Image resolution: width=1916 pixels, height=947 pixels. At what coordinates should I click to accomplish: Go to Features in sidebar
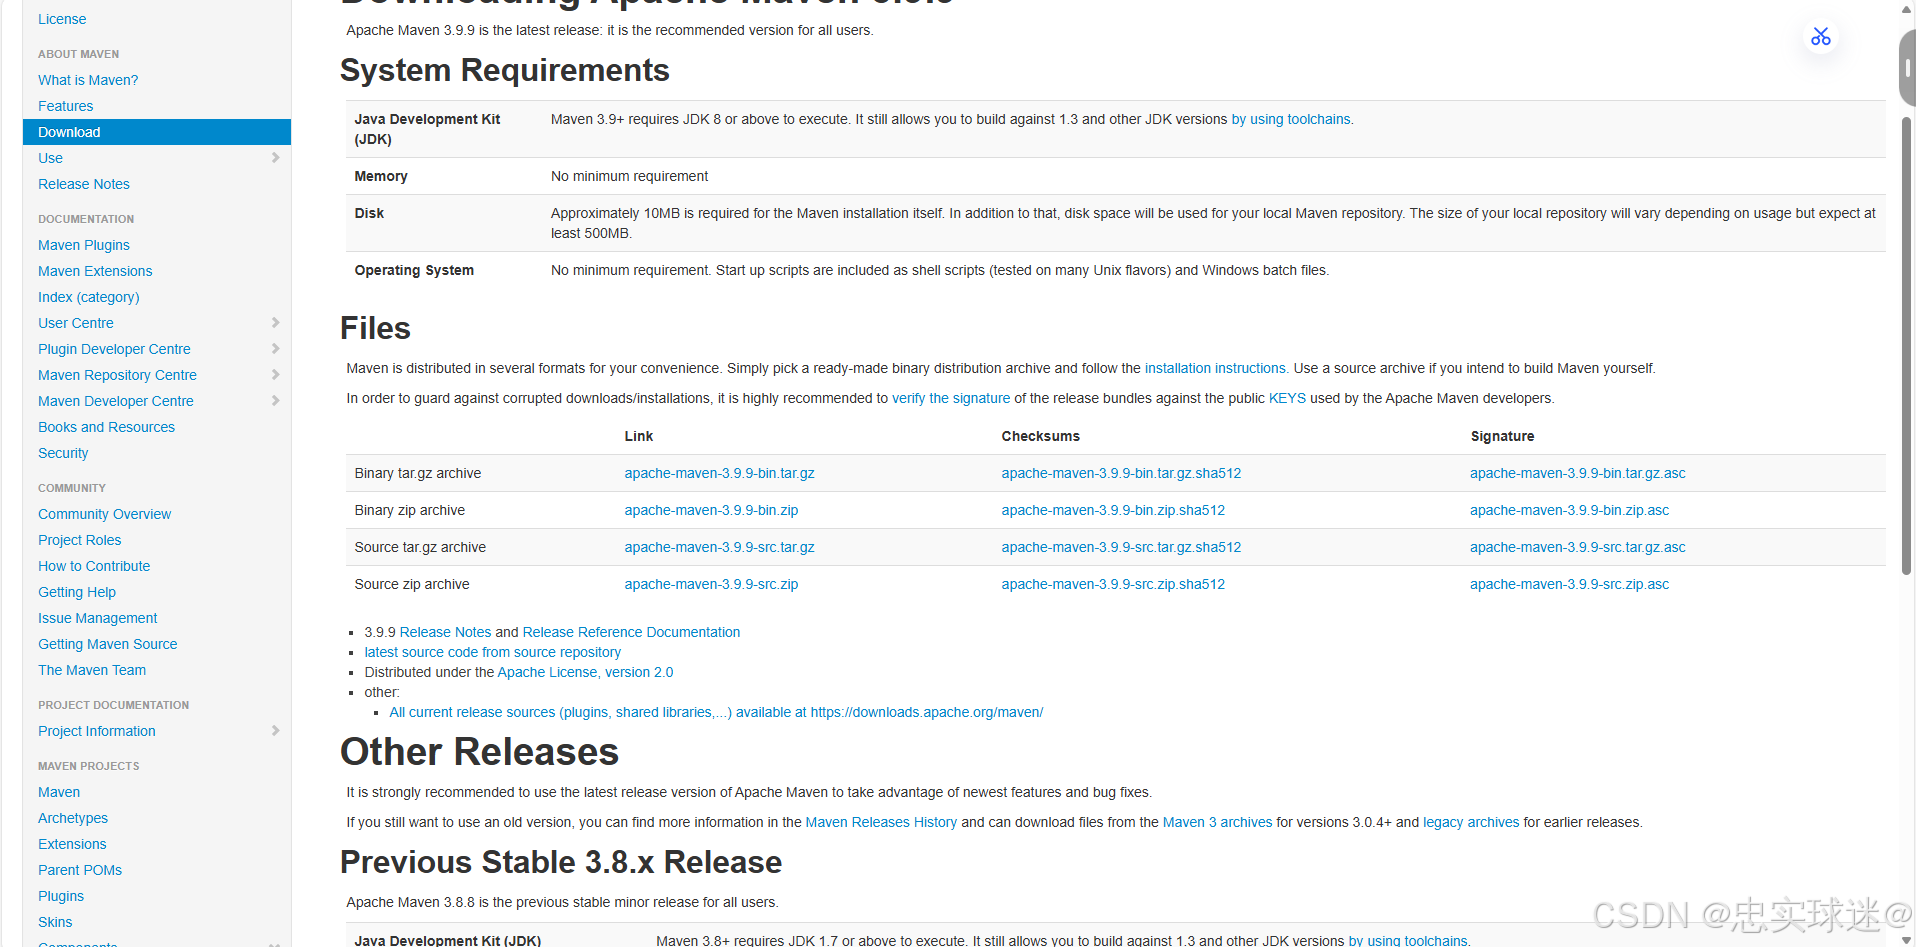66,106
